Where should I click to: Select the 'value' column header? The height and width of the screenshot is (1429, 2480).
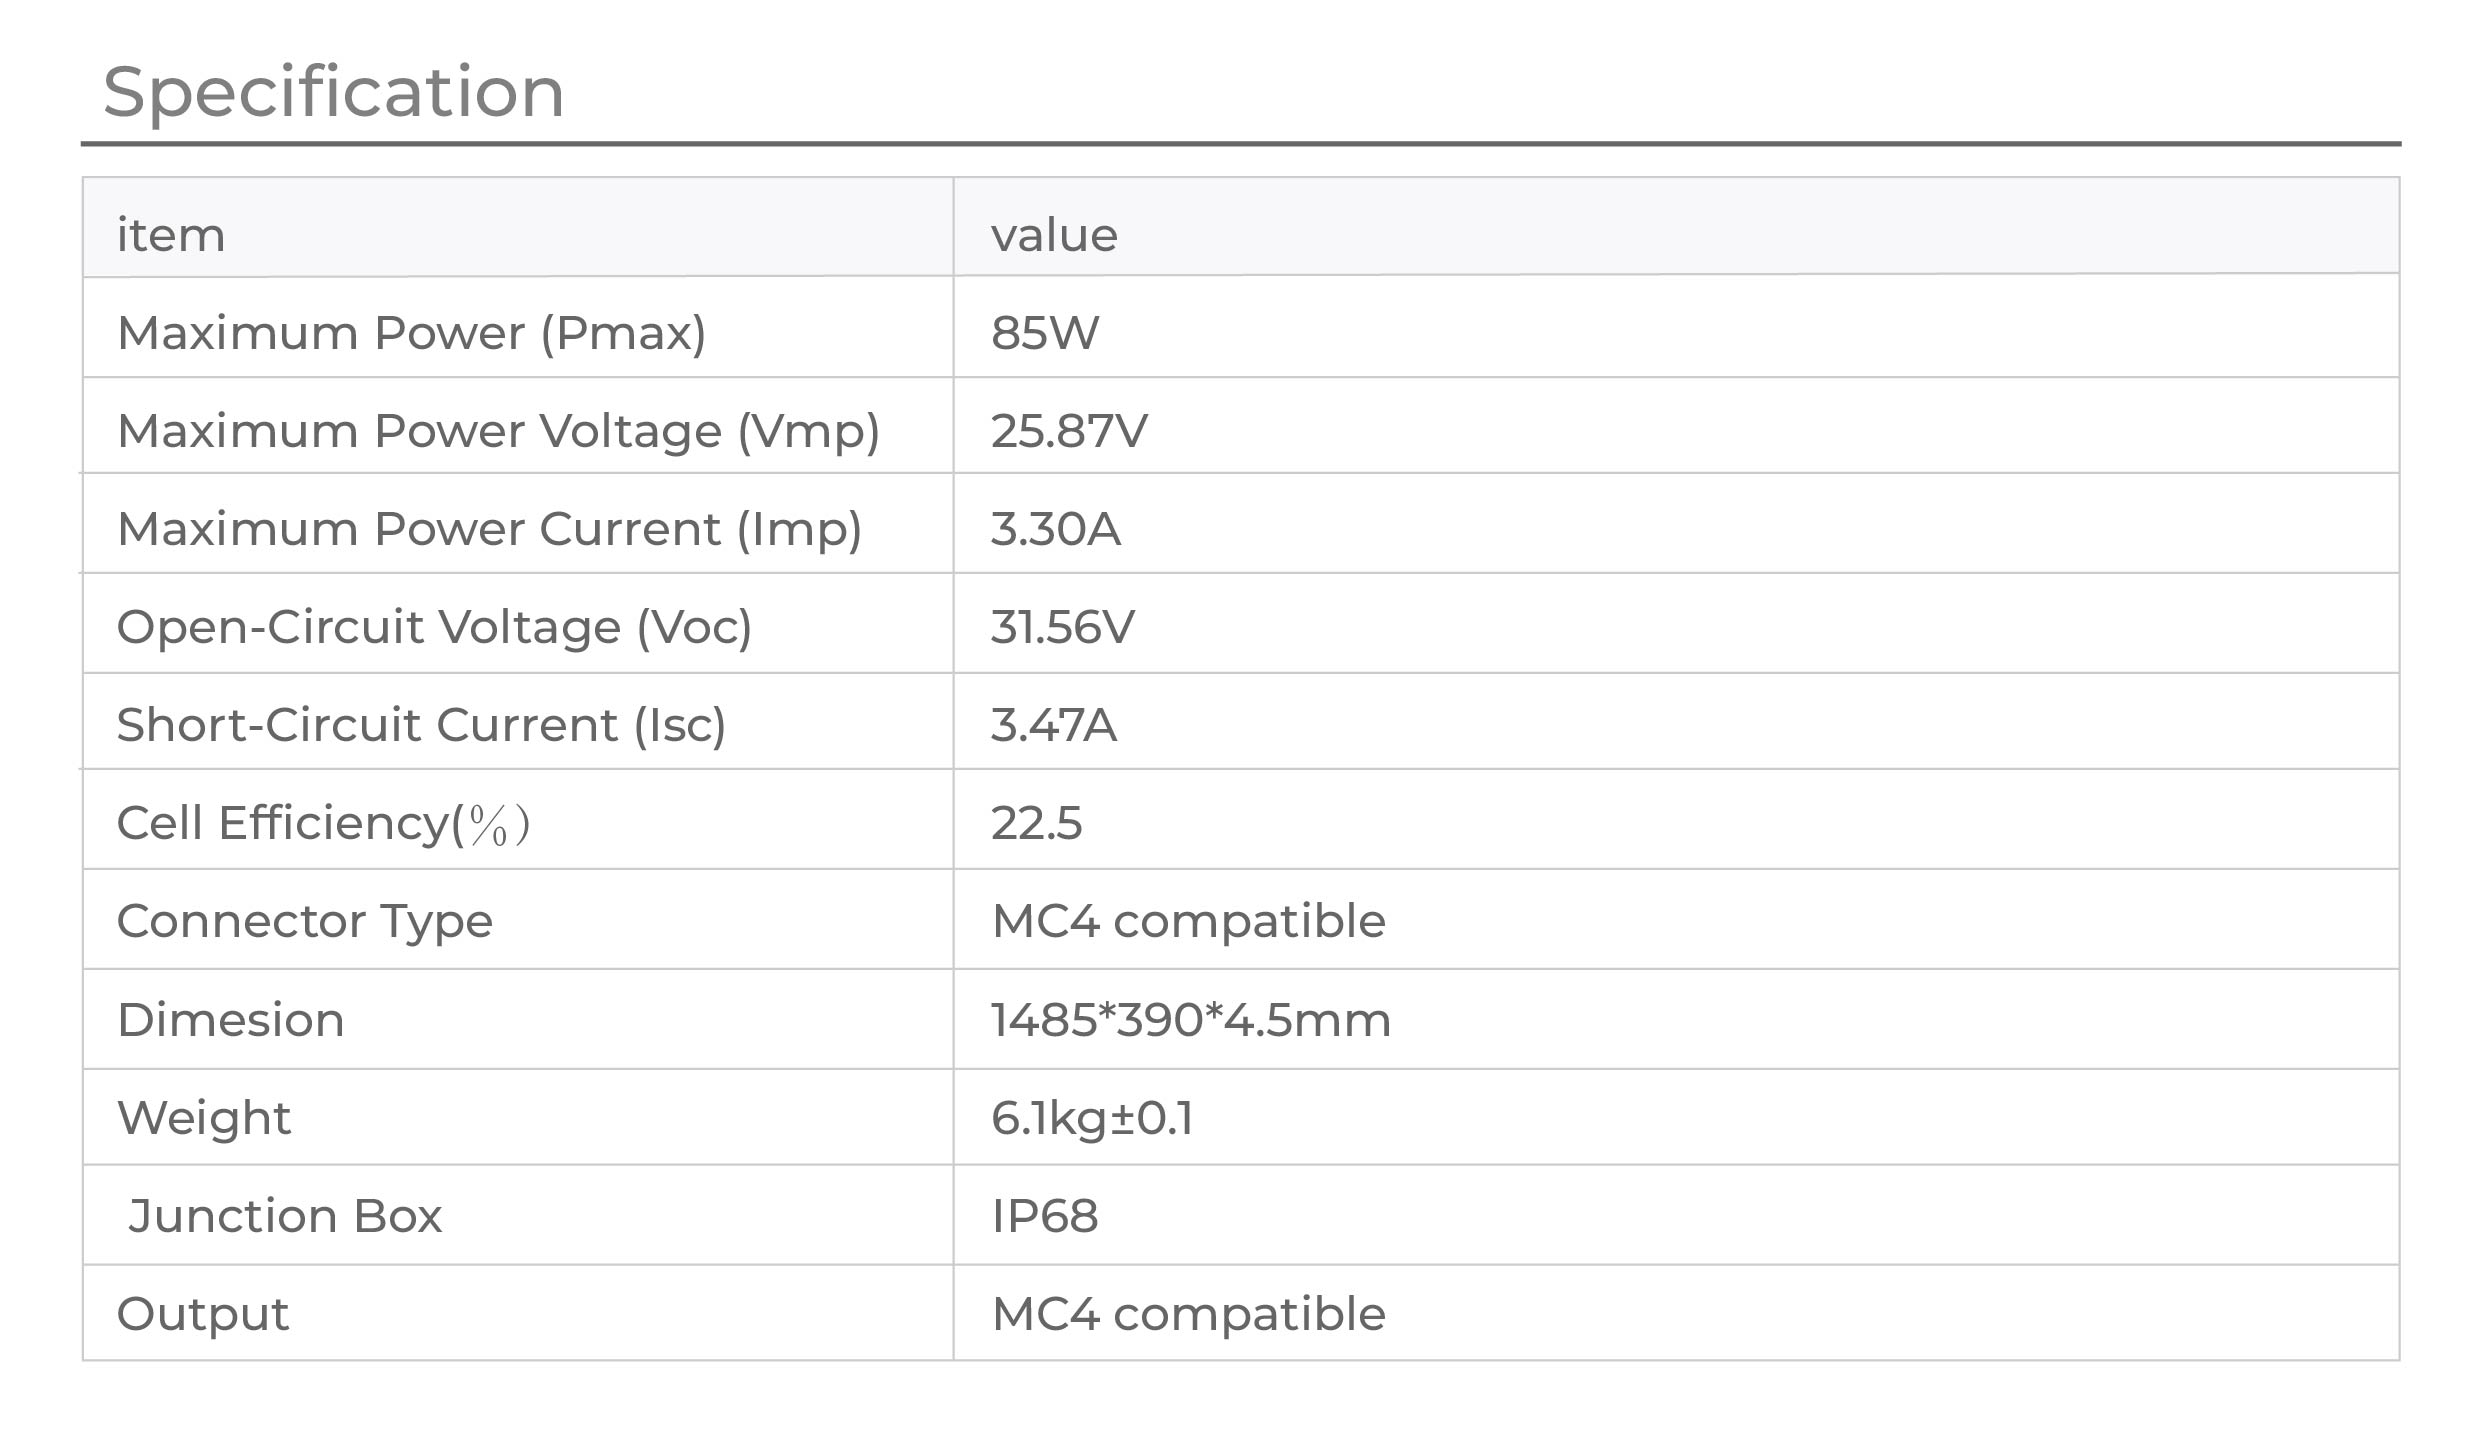click(1054, 236)
